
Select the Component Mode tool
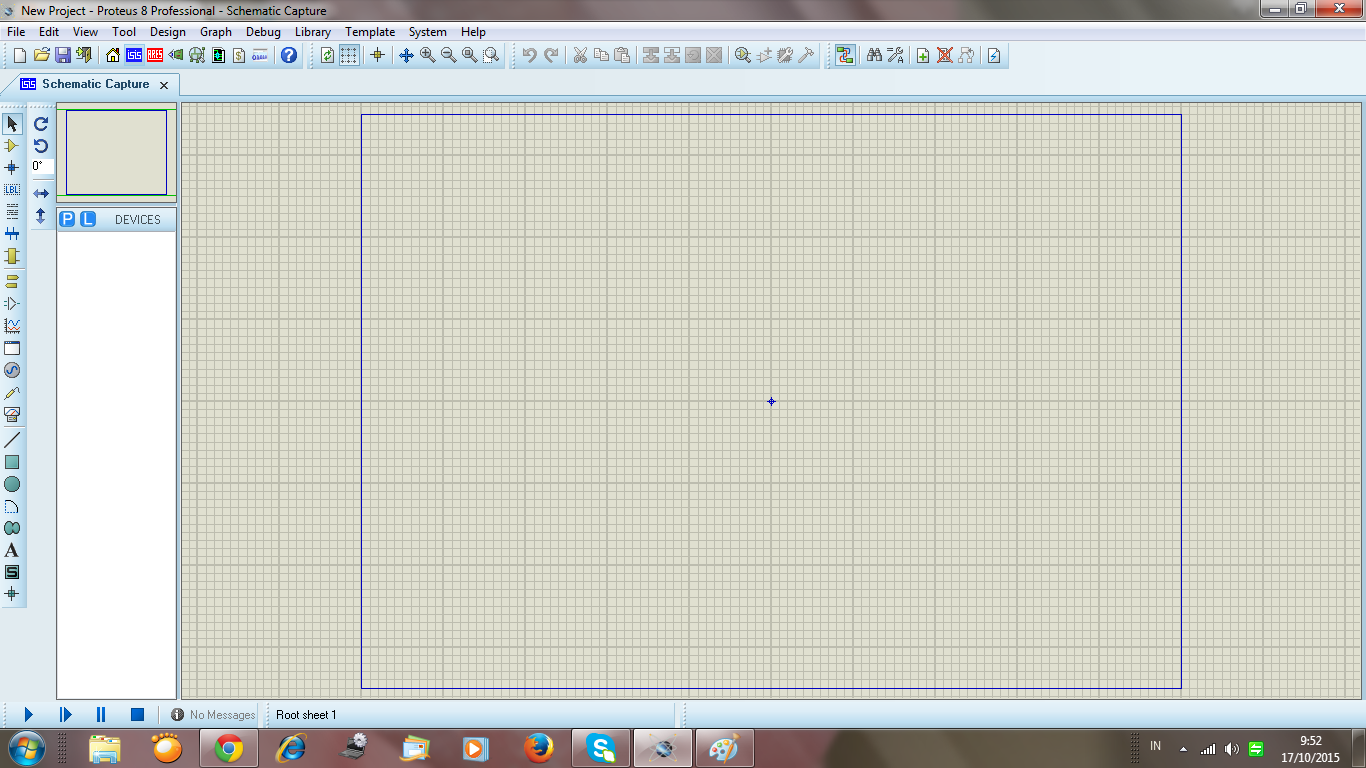[x=12, y=146]
